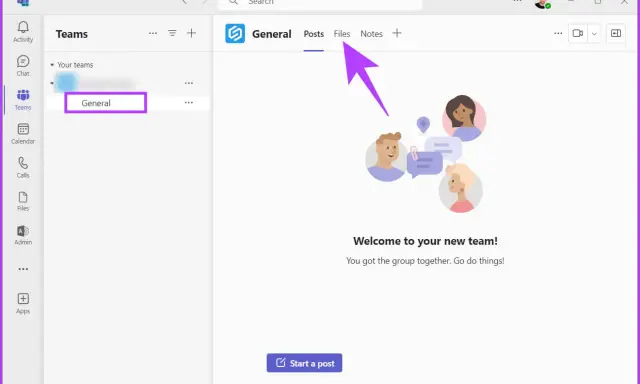
Task: Switch to the Files tab
Action: 342,34
